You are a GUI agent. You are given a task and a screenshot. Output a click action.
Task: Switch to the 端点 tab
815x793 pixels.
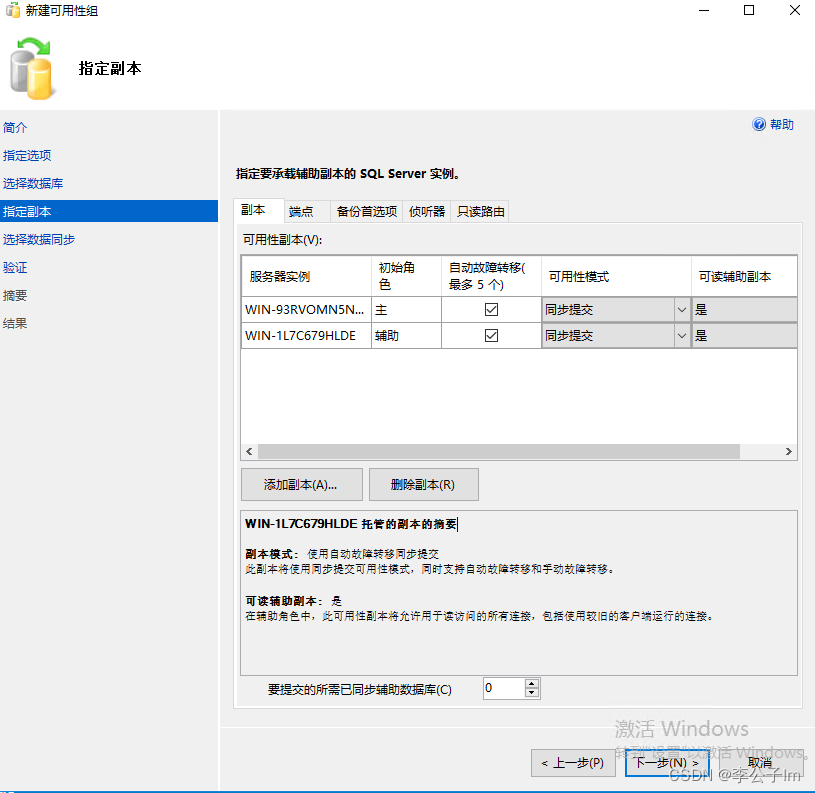pos(303,211)
